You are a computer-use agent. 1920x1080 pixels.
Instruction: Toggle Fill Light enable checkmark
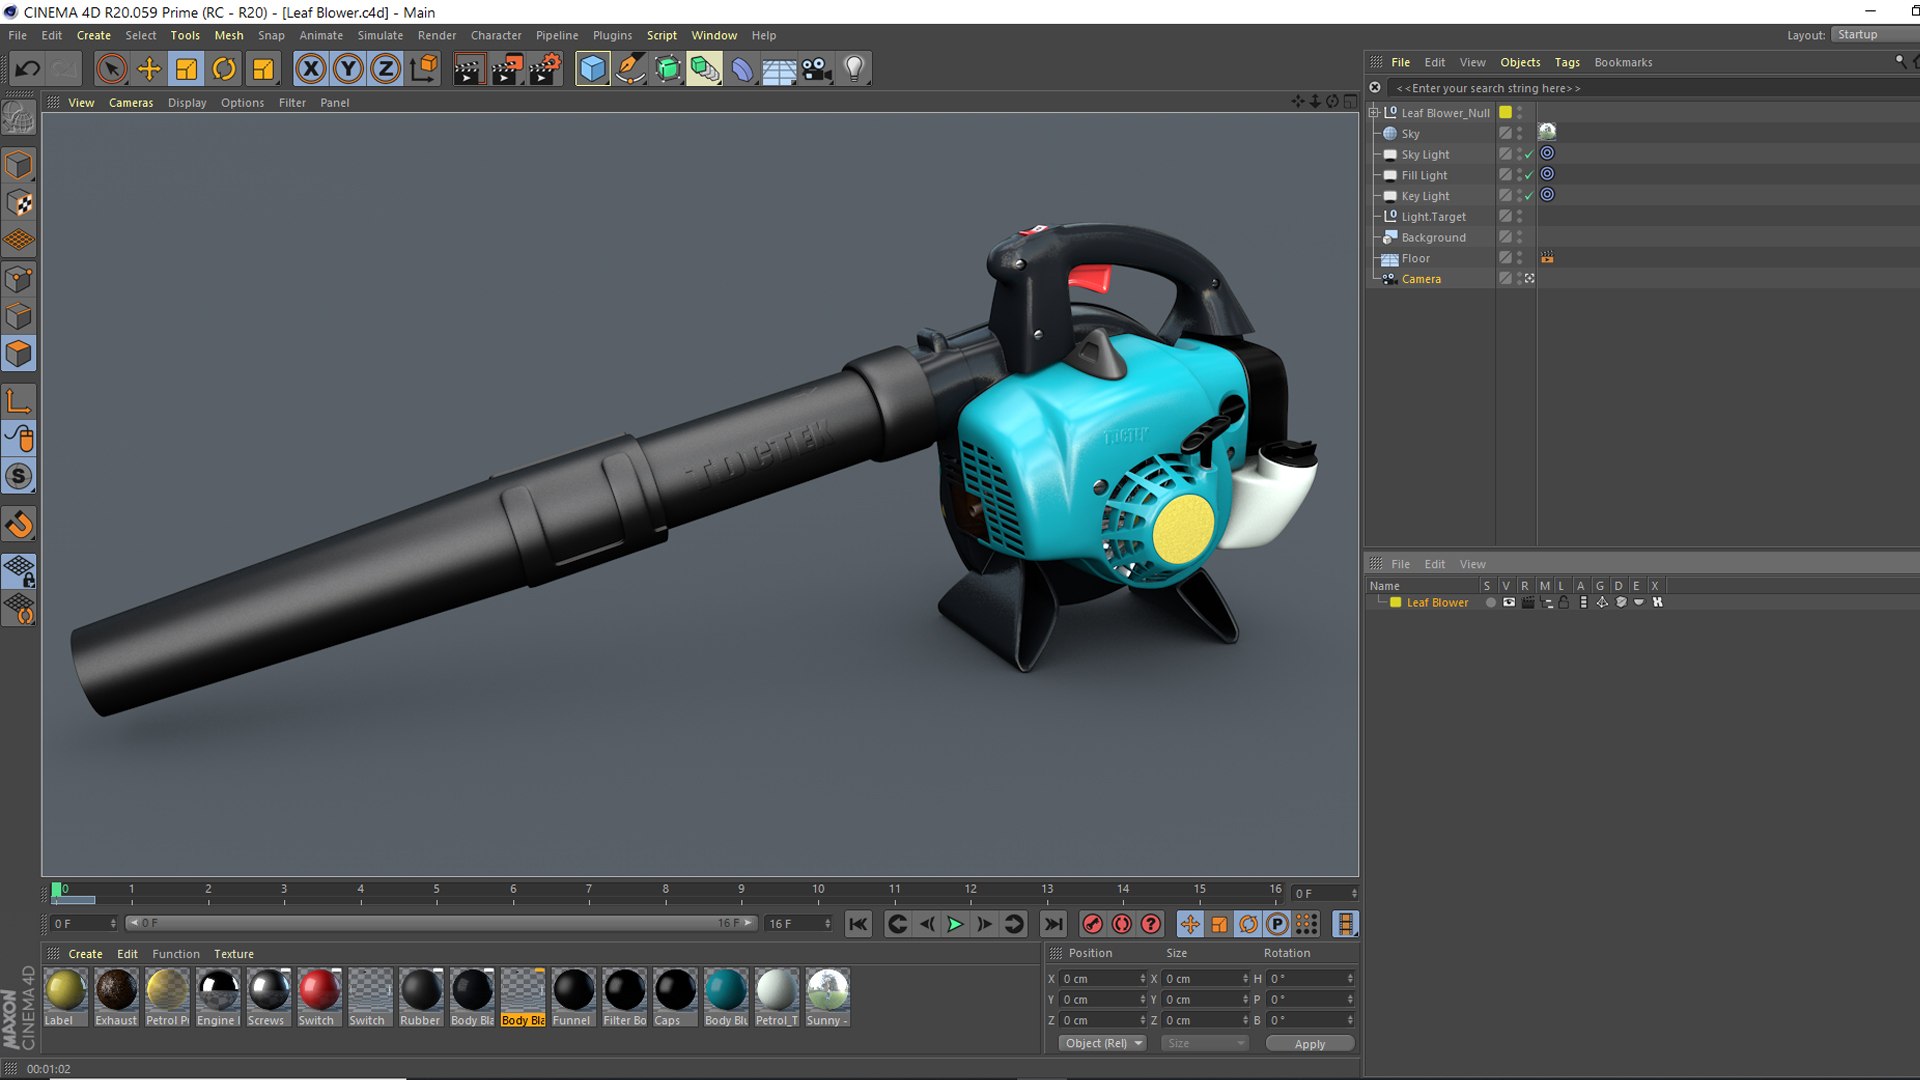pyautogui.click(x=1528, y=175)
